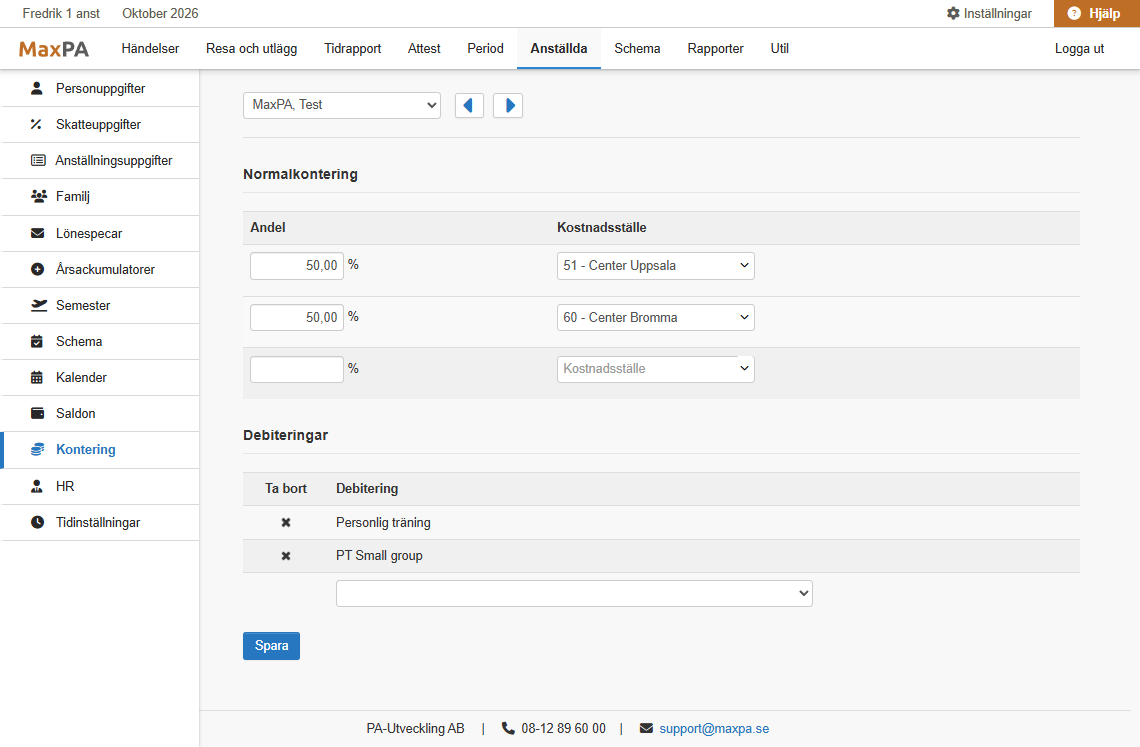Click the Saldon wallet icon

(x=37, y=413)
